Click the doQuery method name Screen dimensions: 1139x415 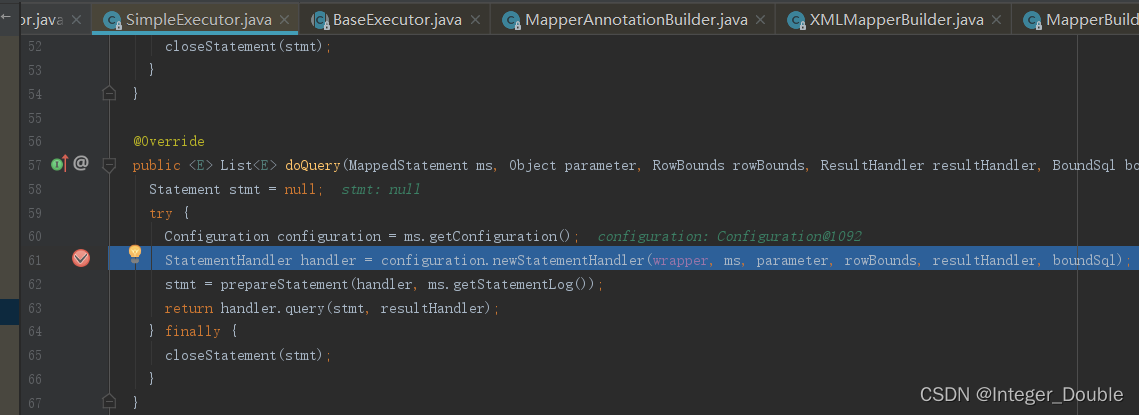tap(313, 165)
